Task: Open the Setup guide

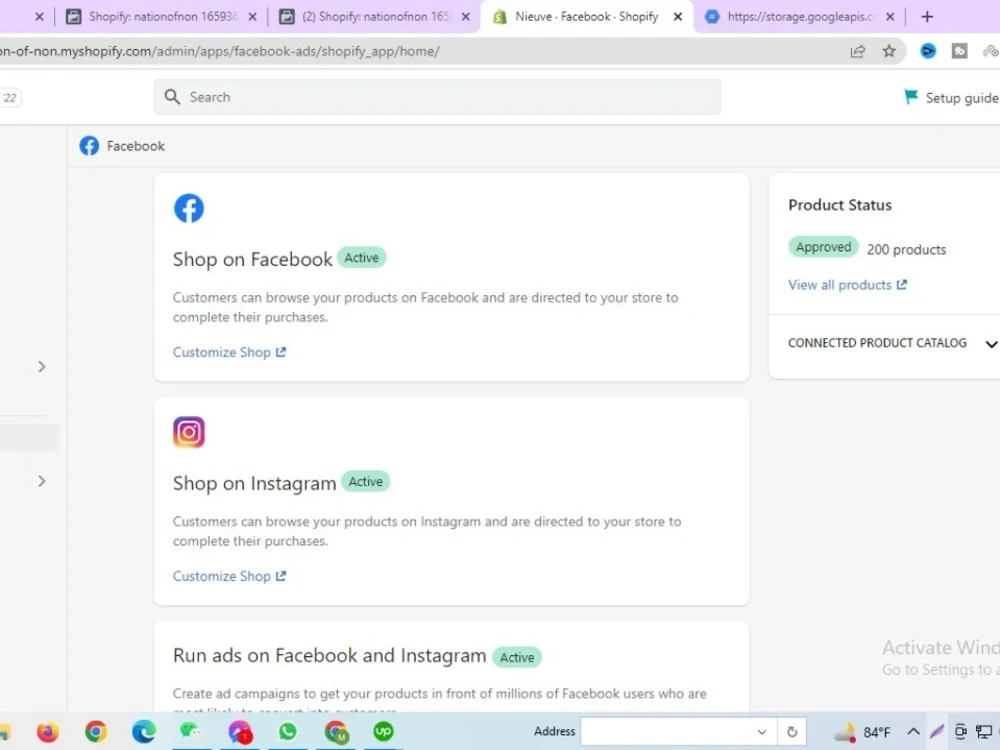Action: pos(951,98)
